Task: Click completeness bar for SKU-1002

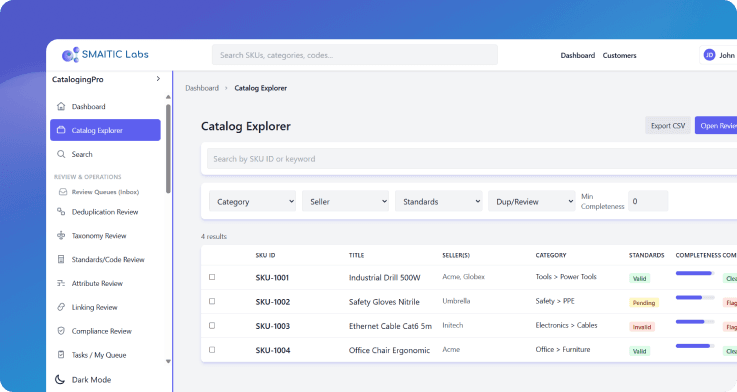Action: 695,298
